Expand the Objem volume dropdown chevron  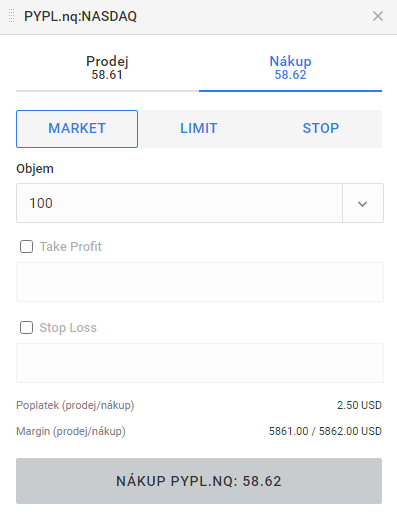pos(363,203)
